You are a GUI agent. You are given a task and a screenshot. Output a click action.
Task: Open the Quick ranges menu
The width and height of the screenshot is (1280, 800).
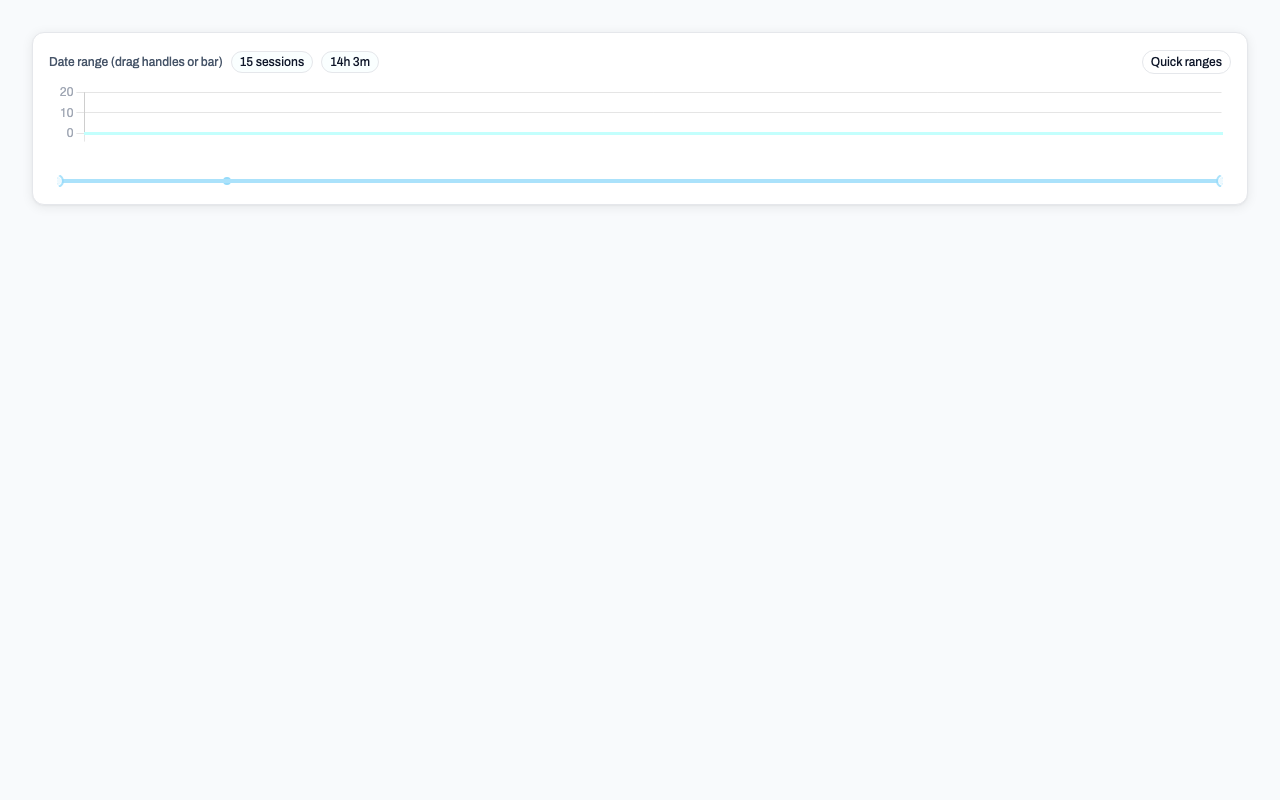click(x=1186, y=62)
